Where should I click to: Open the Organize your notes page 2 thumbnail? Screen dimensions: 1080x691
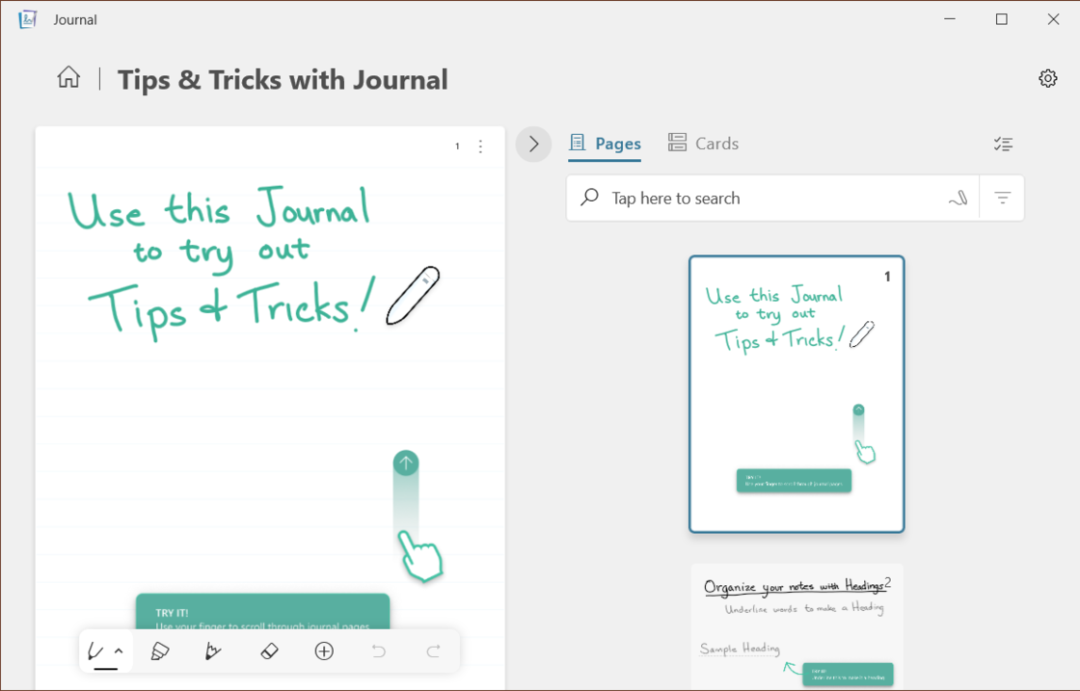coord(797,626)
